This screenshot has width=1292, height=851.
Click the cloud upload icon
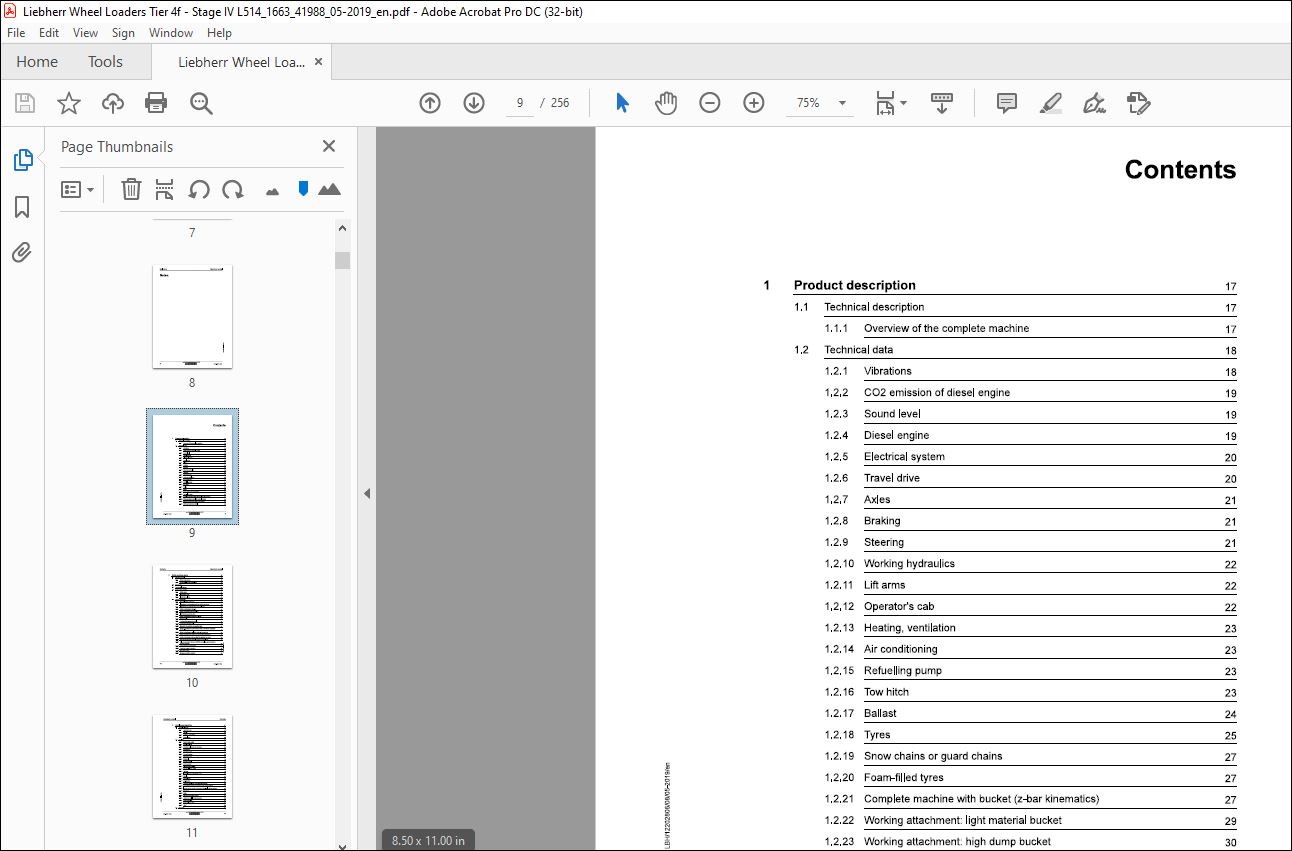click(x=113, y=103)
